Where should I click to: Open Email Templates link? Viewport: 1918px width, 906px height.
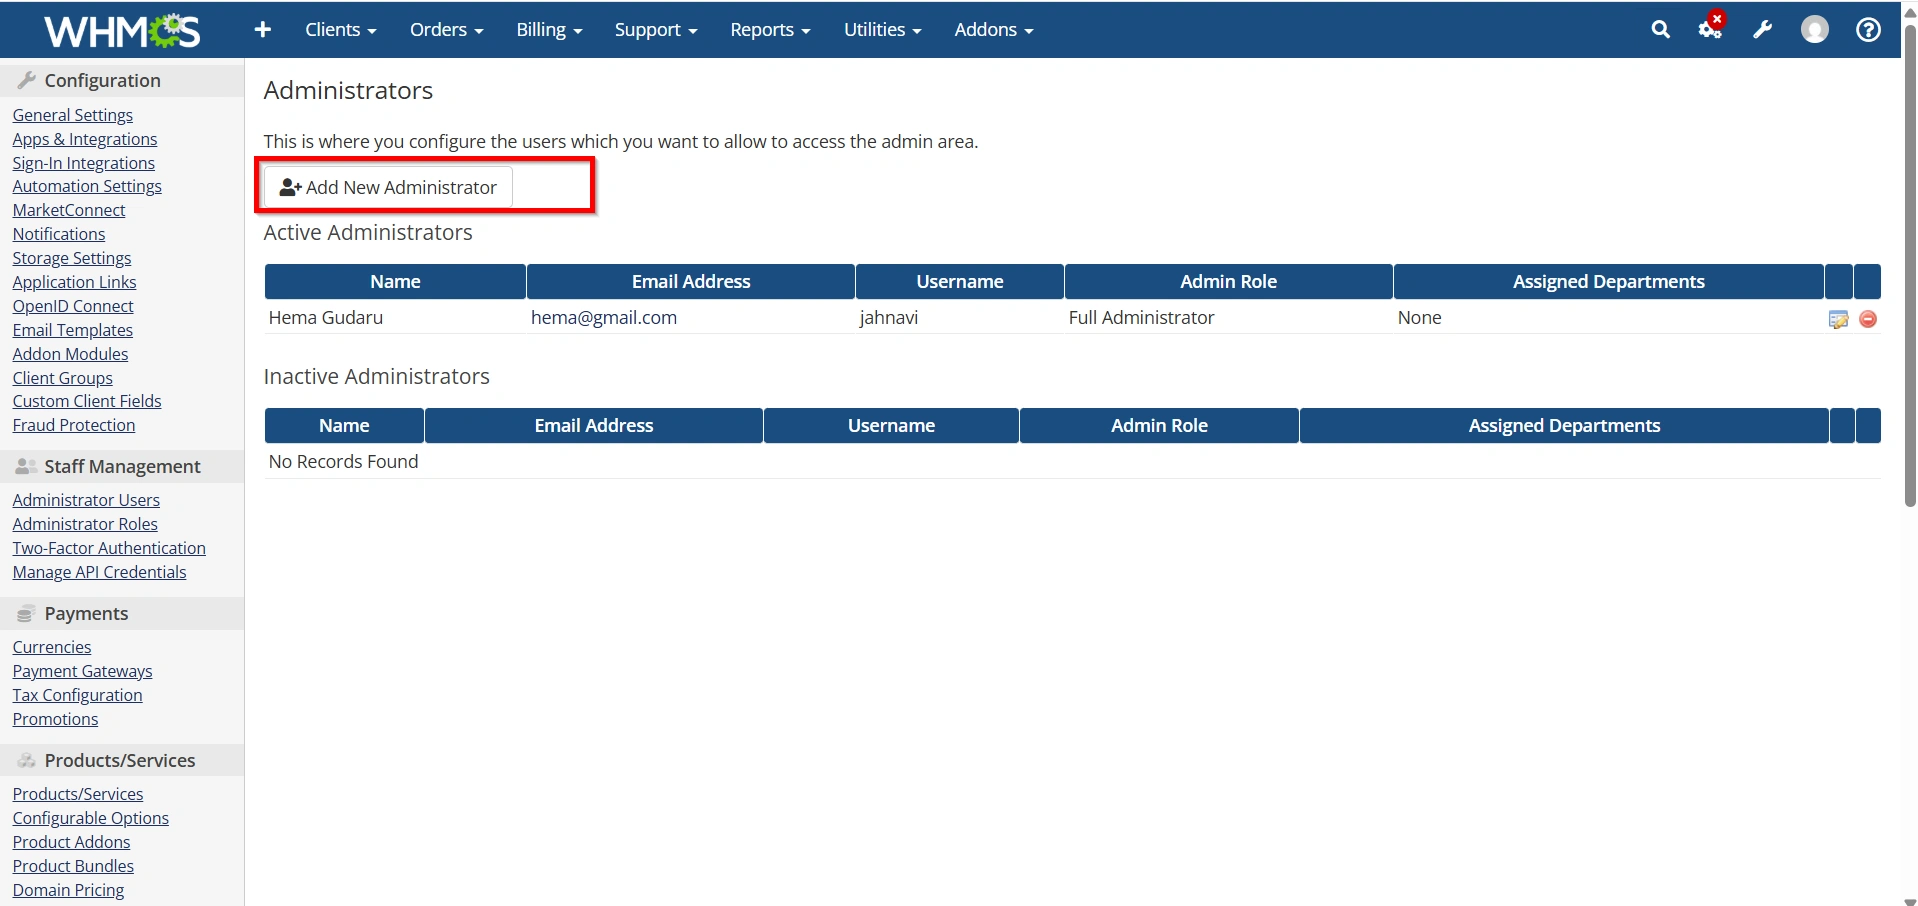tap(72, 330)
